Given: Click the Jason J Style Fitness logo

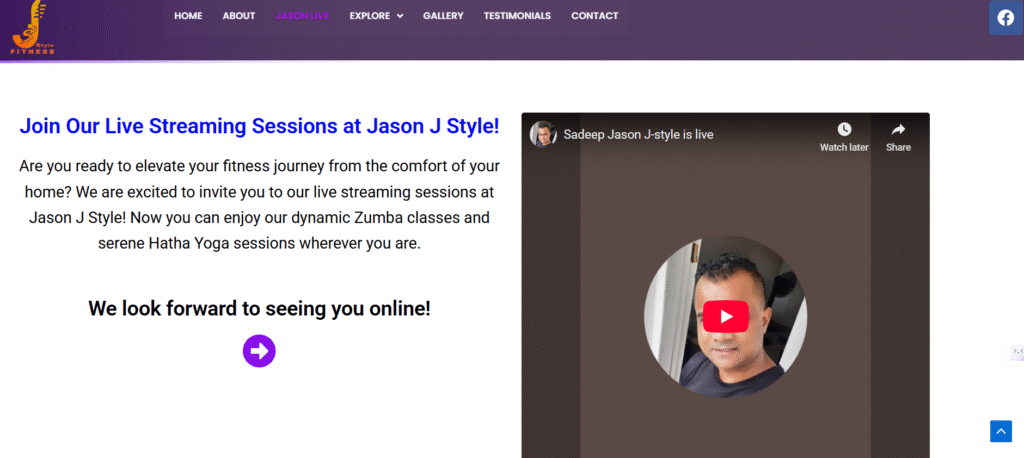Looking at the screenshot, I should coord(34,28).
